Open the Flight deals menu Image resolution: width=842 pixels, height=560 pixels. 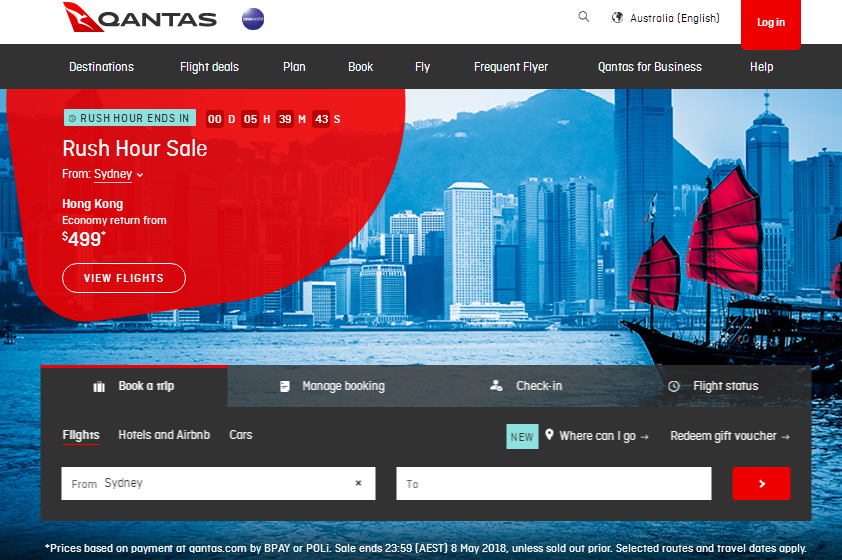tap(209, 67)
